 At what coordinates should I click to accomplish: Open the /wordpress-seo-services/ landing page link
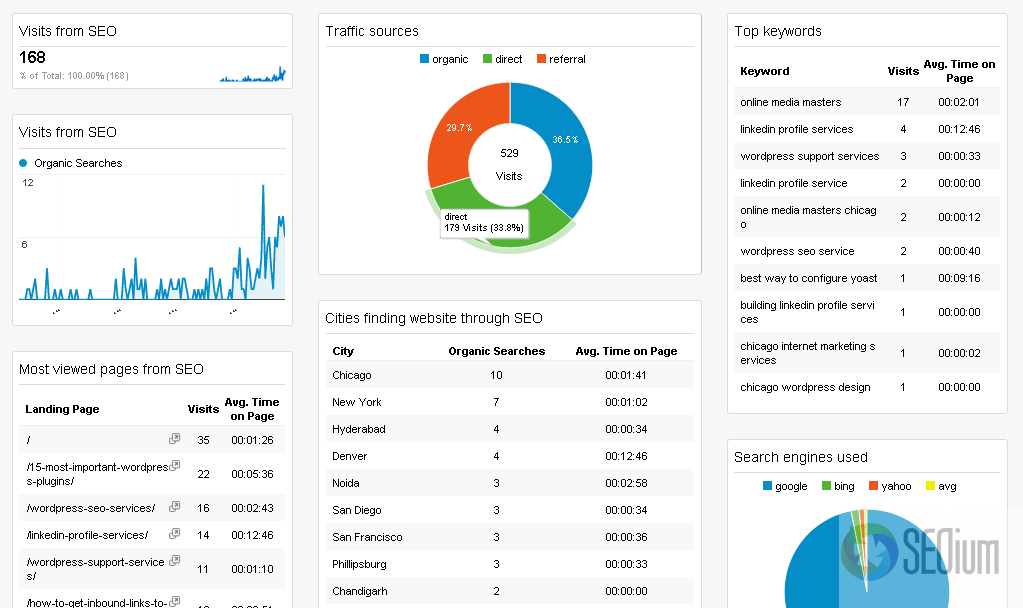[x=91, y=508]
